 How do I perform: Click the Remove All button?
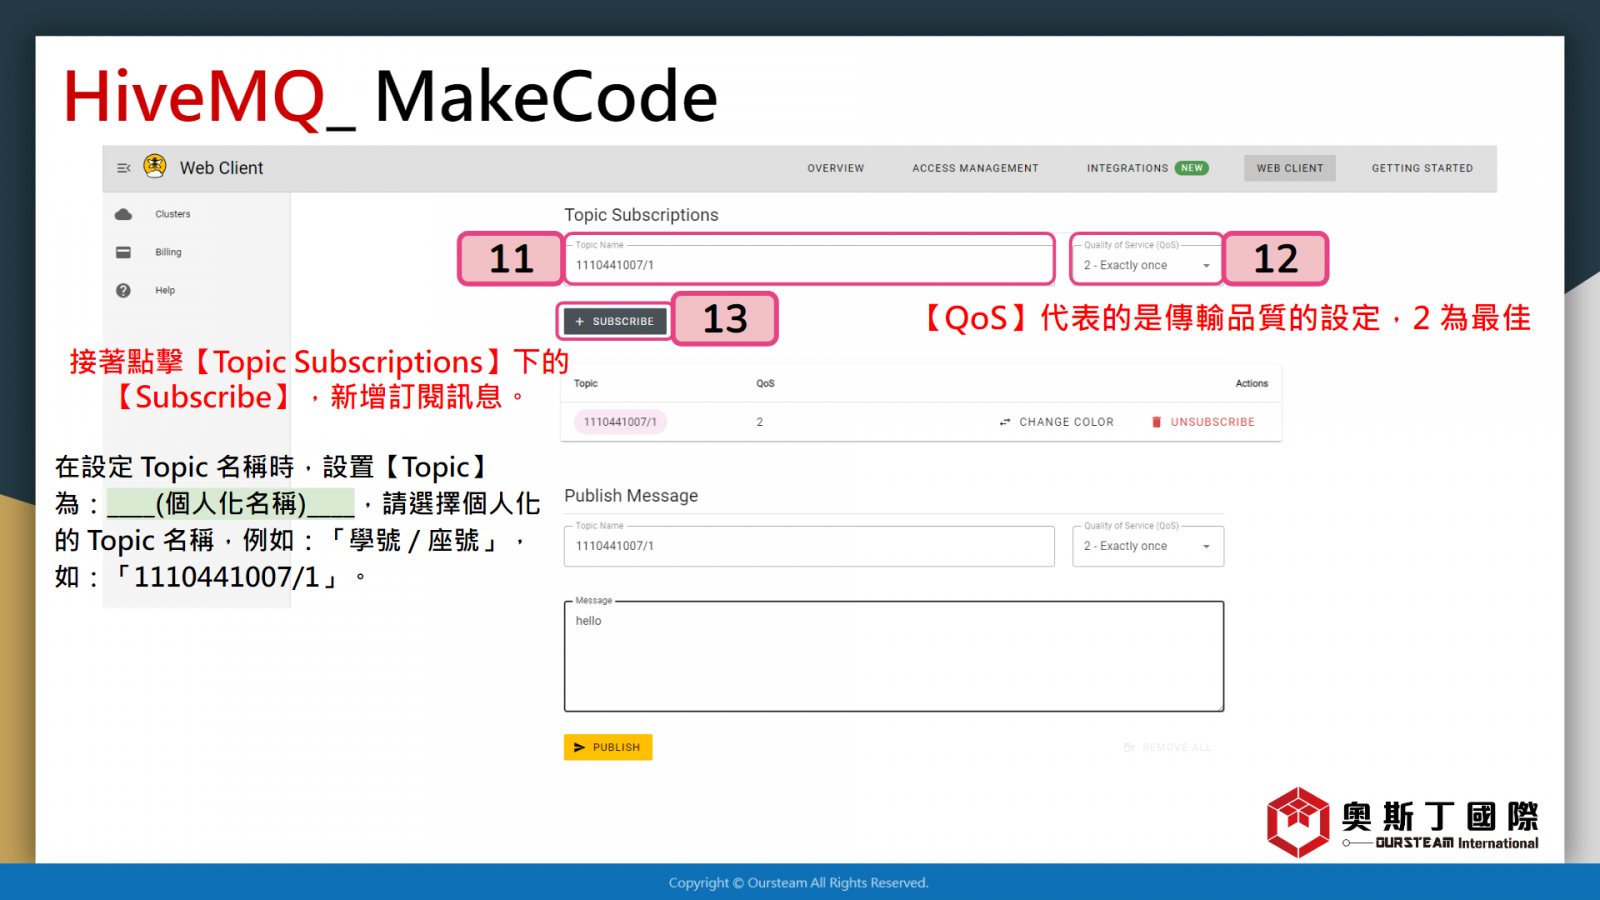click(x=1168, y=747)
